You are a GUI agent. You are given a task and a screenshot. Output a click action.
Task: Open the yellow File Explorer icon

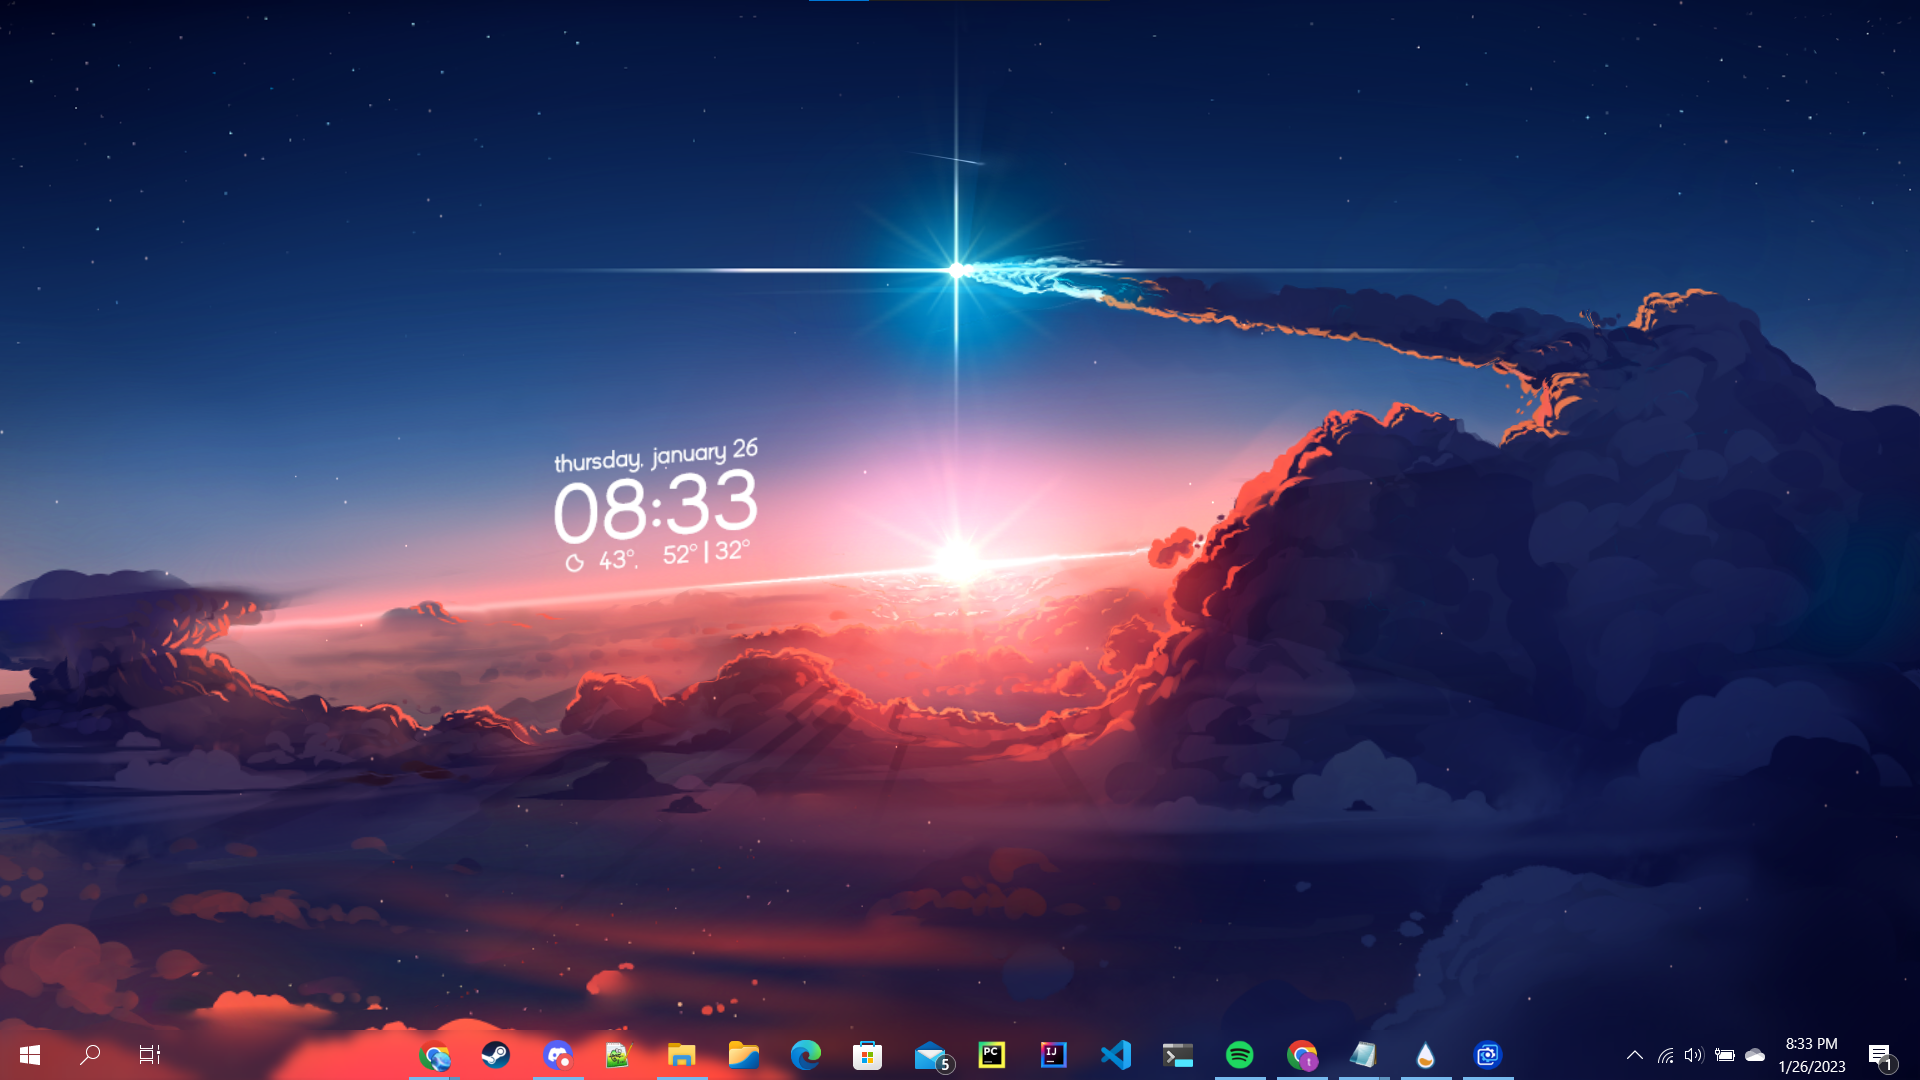coord(682,1055)
